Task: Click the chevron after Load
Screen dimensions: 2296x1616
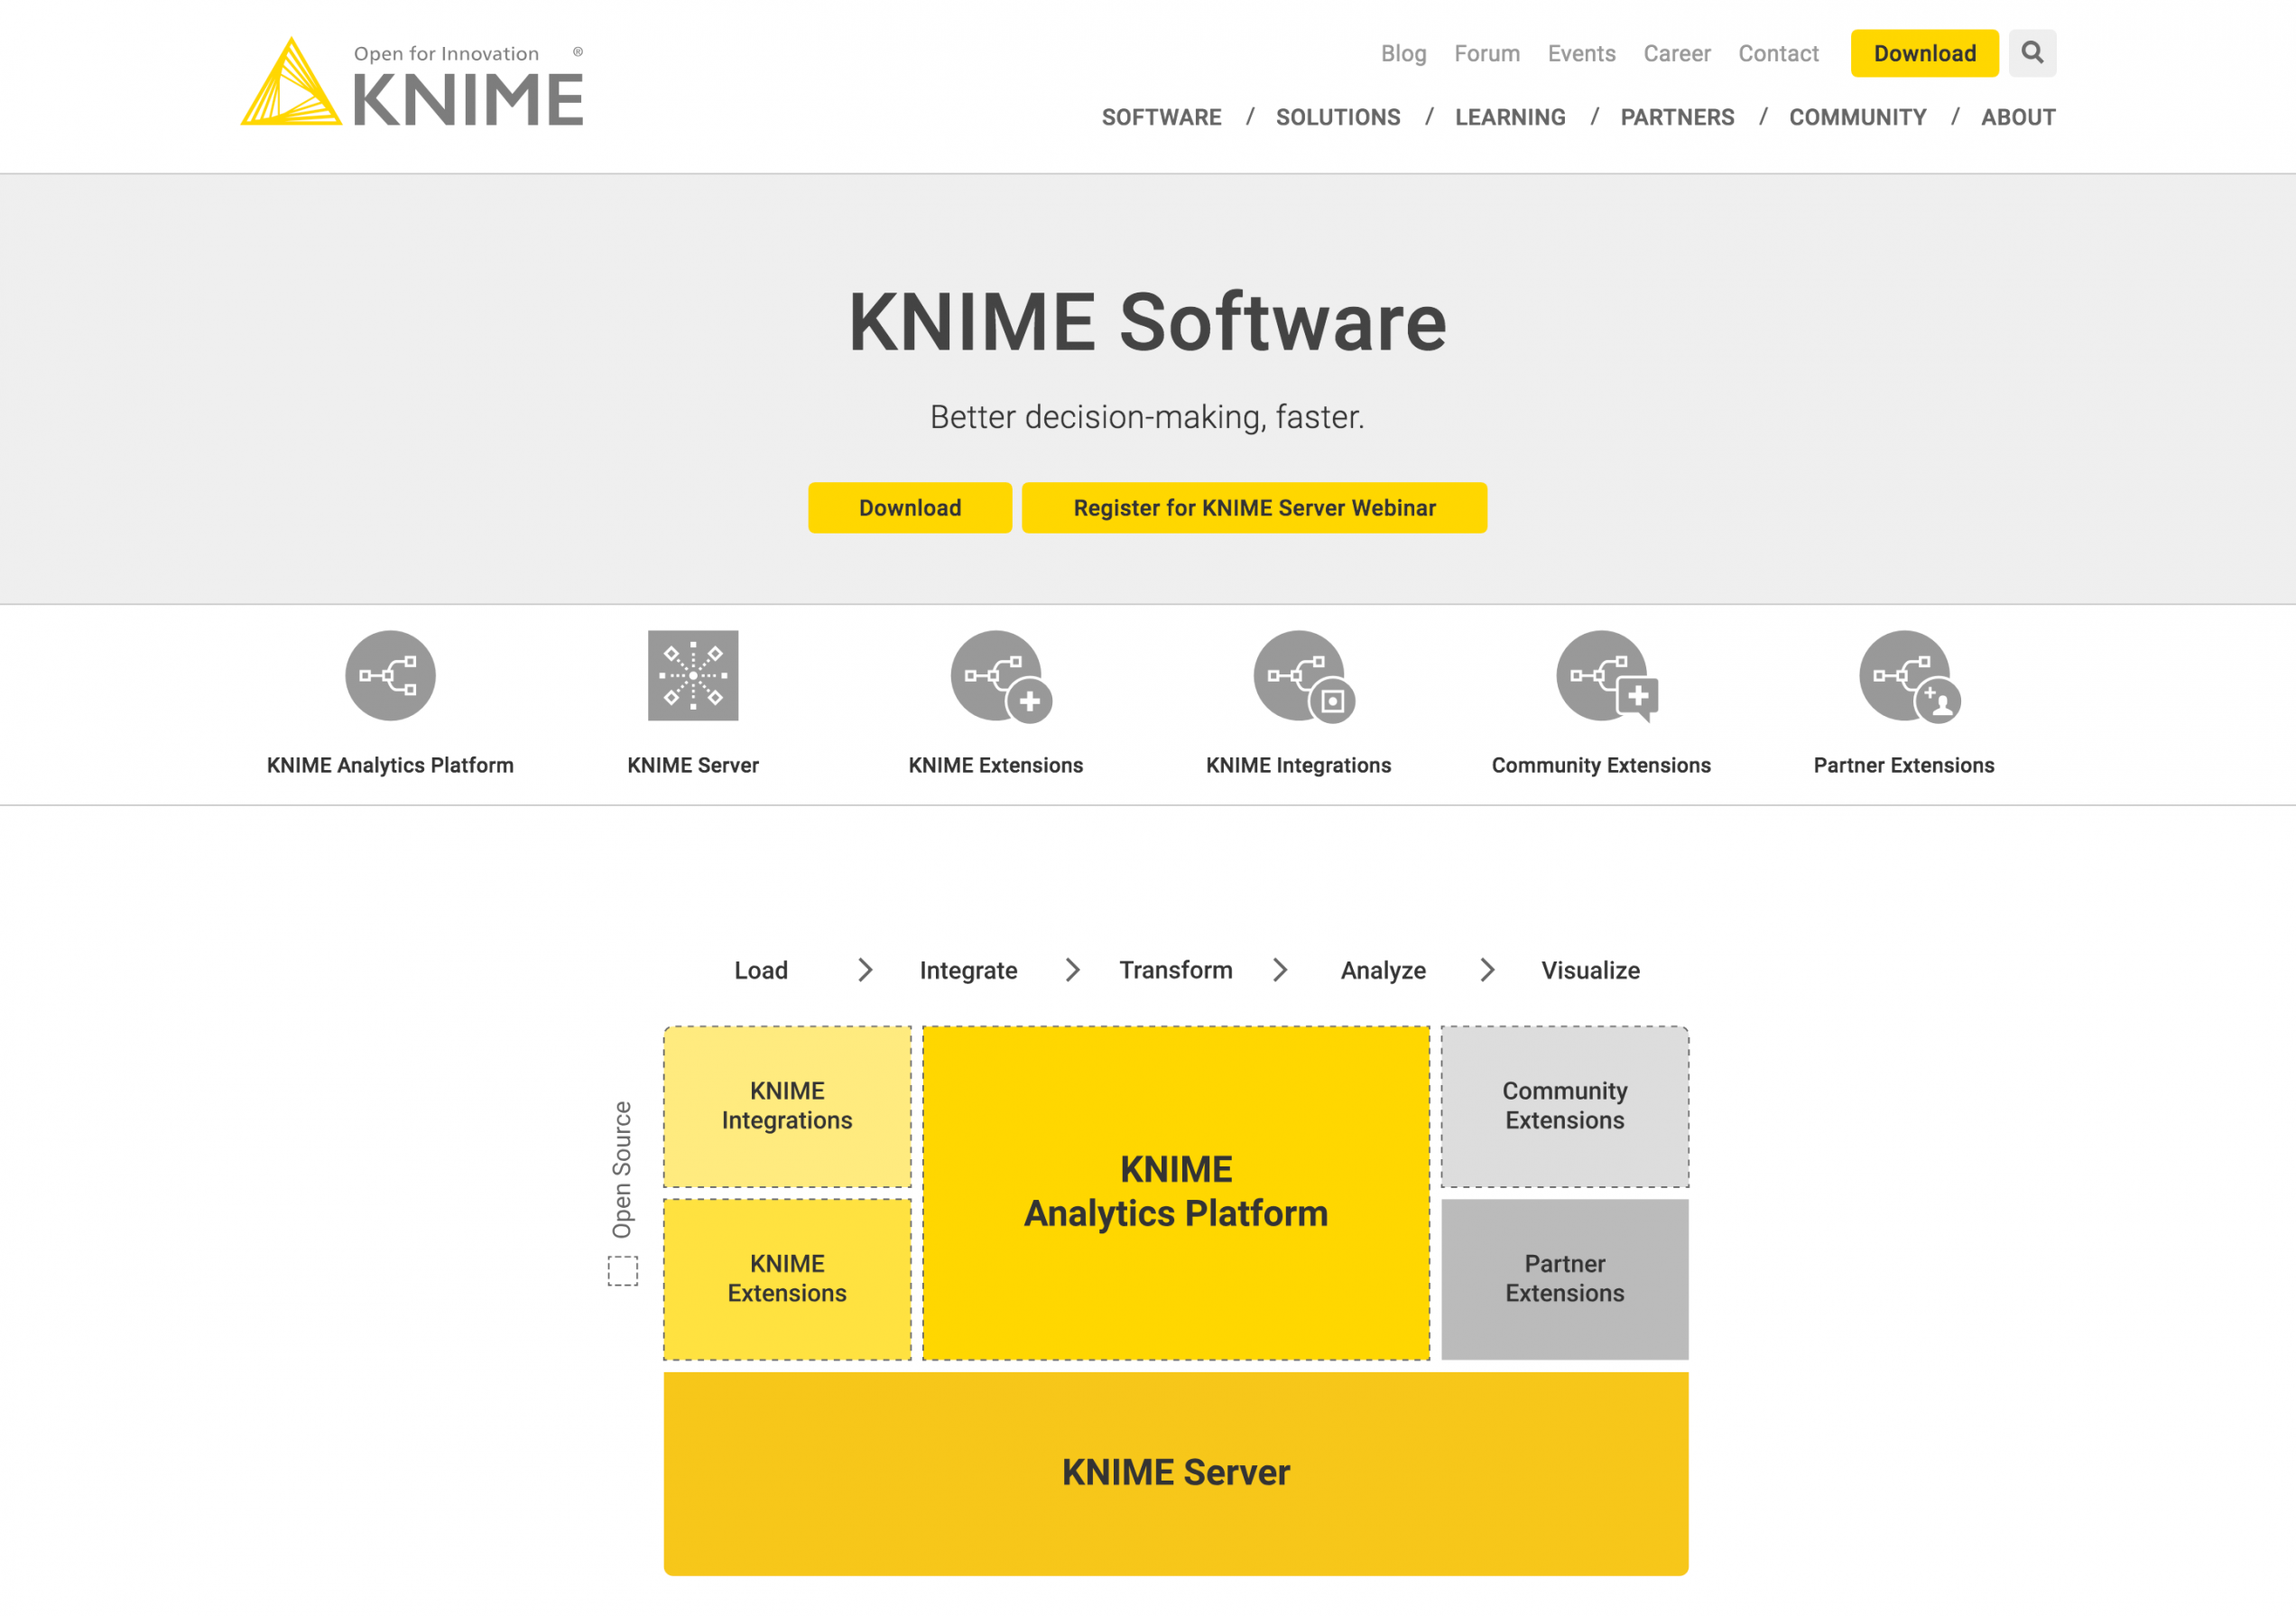Action: tap(865, 970)
